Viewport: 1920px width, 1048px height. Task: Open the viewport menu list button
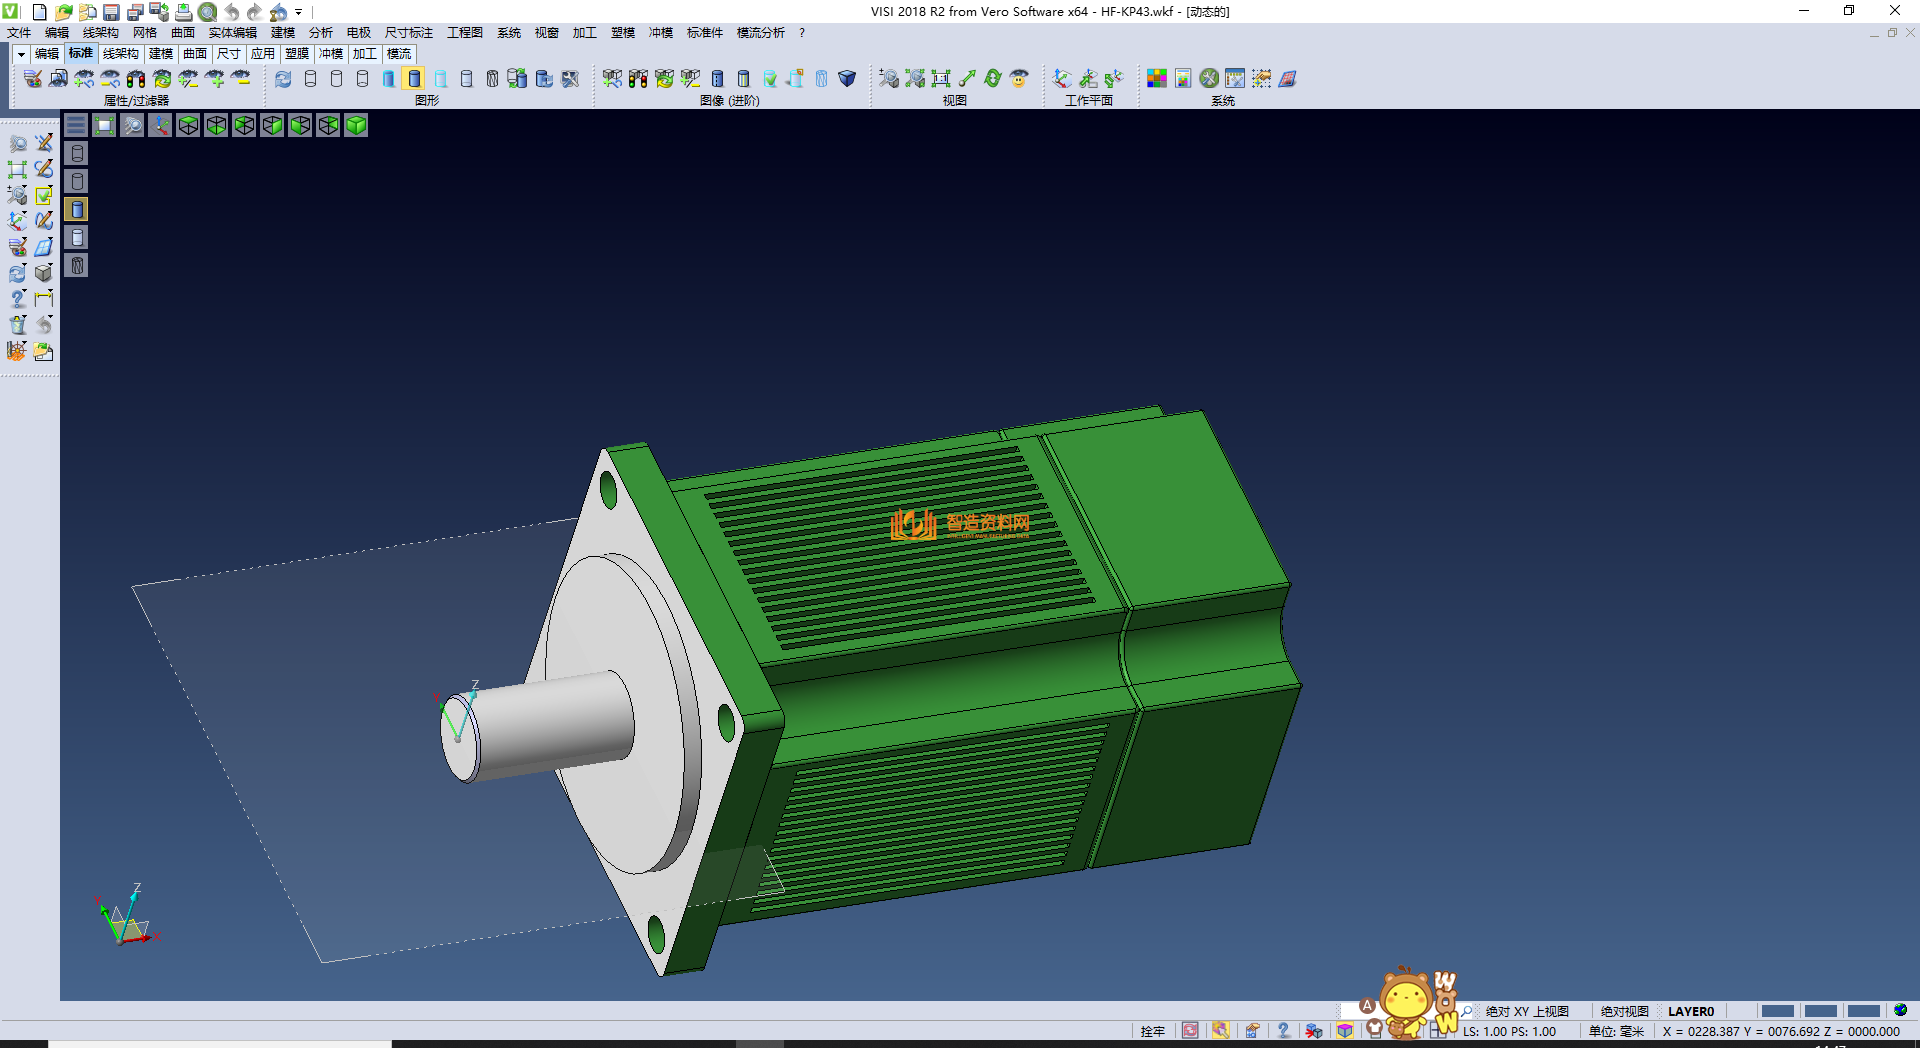(x=76, y=125)
